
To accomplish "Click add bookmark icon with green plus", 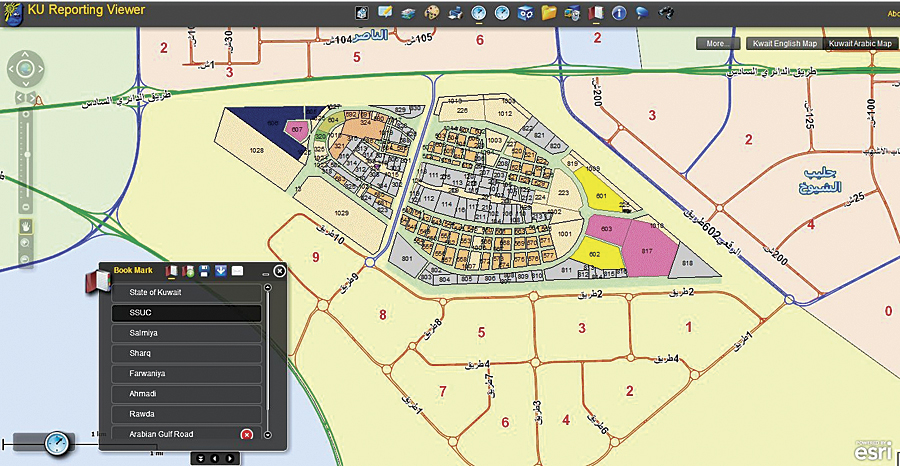I will pos(188,271).
